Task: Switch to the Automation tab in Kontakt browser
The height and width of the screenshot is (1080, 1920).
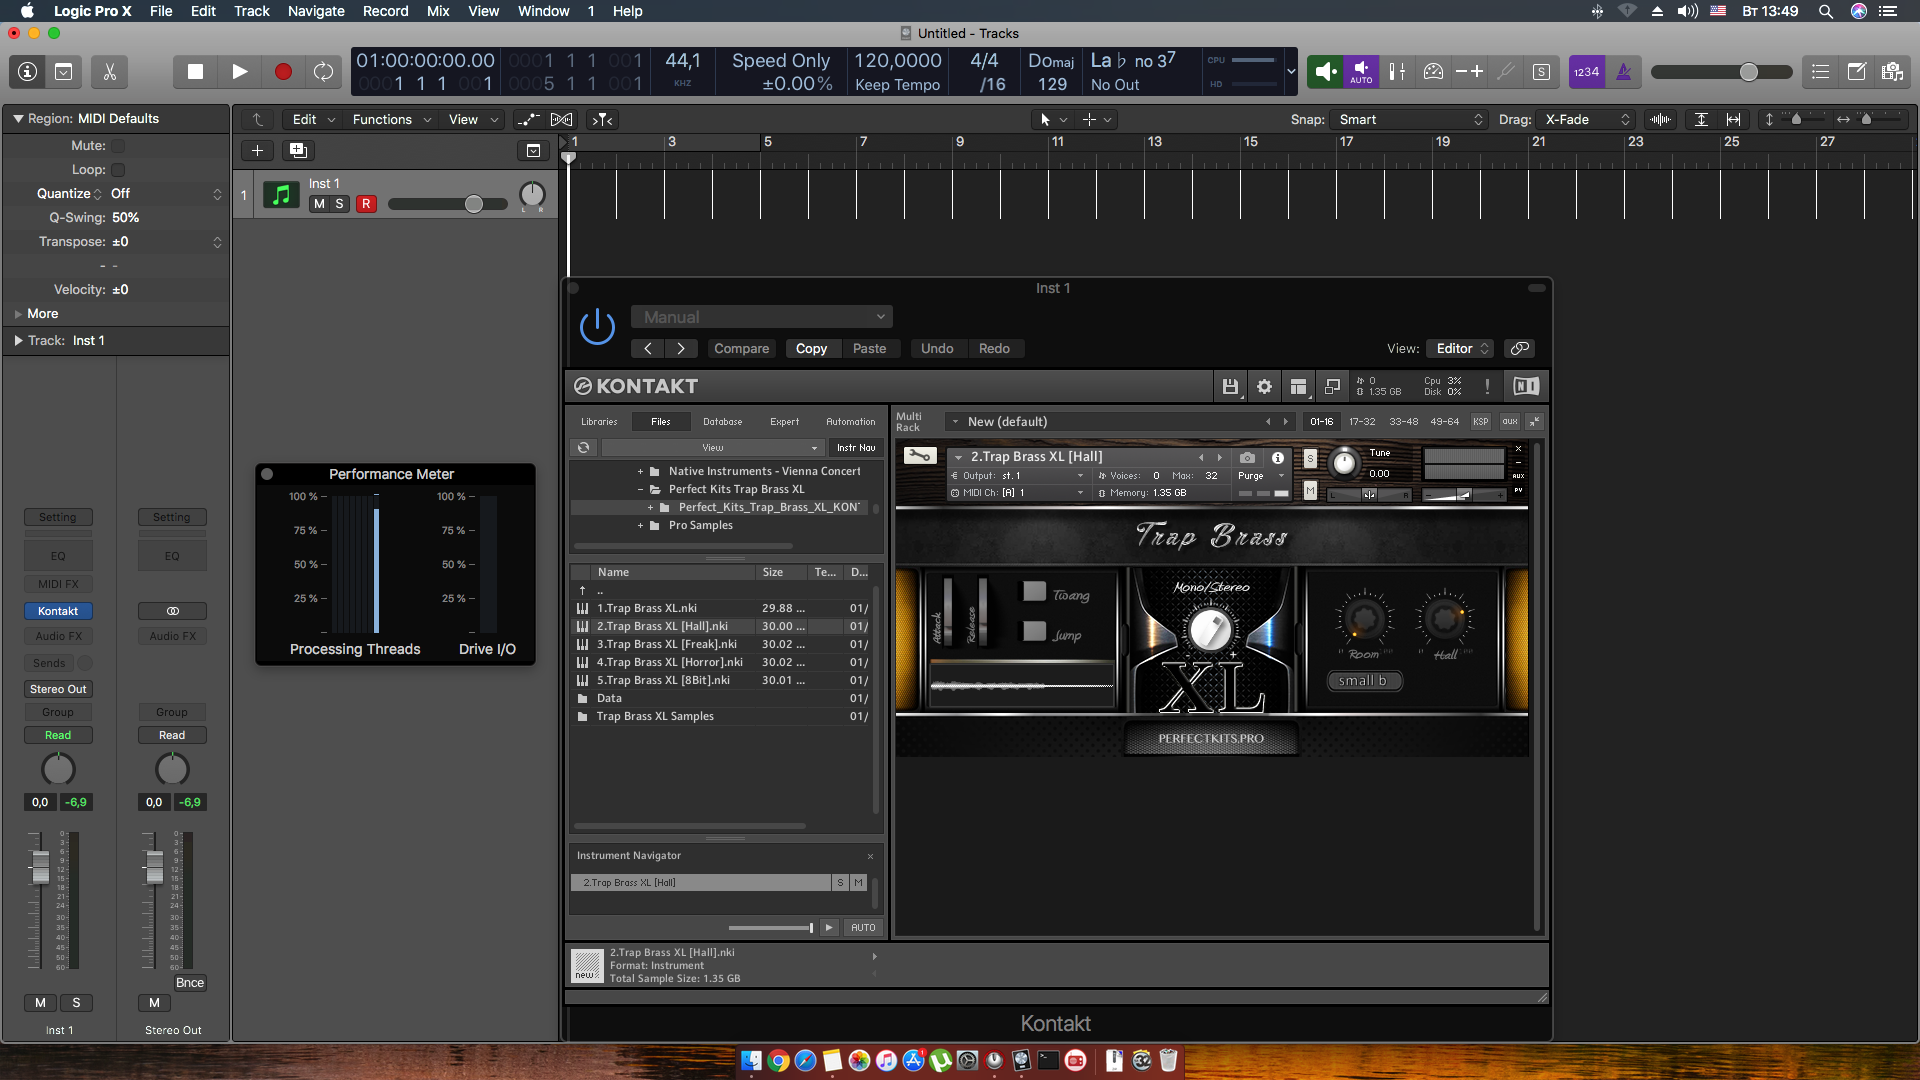Action: 850,422
